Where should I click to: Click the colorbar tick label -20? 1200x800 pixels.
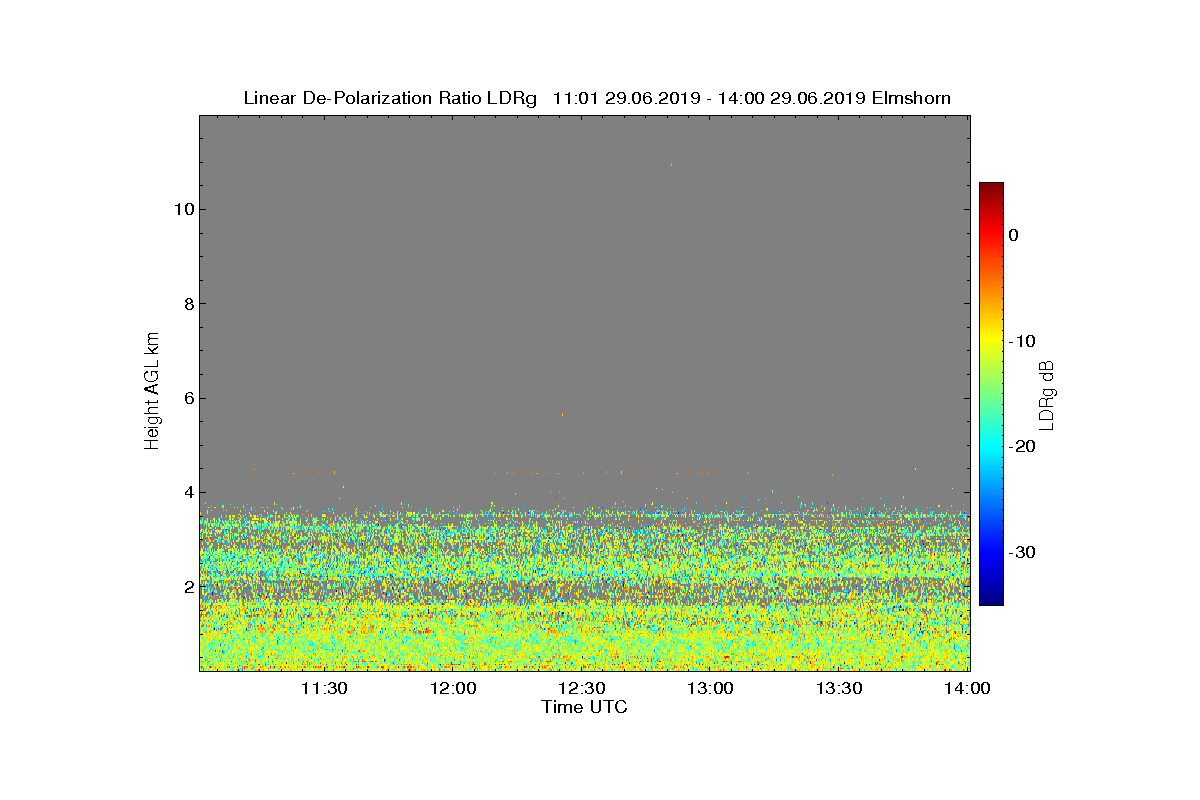[x=1022, y=447]
